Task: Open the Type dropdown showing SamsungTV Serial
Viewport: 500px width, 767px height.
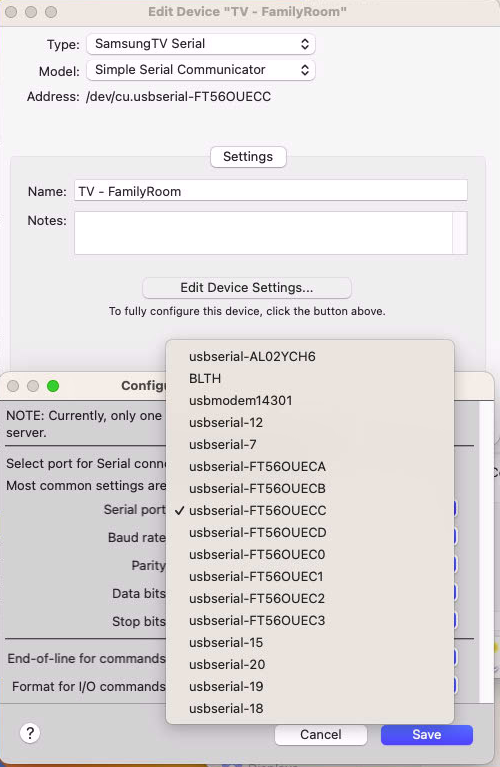Action: (x=201, y=44)
